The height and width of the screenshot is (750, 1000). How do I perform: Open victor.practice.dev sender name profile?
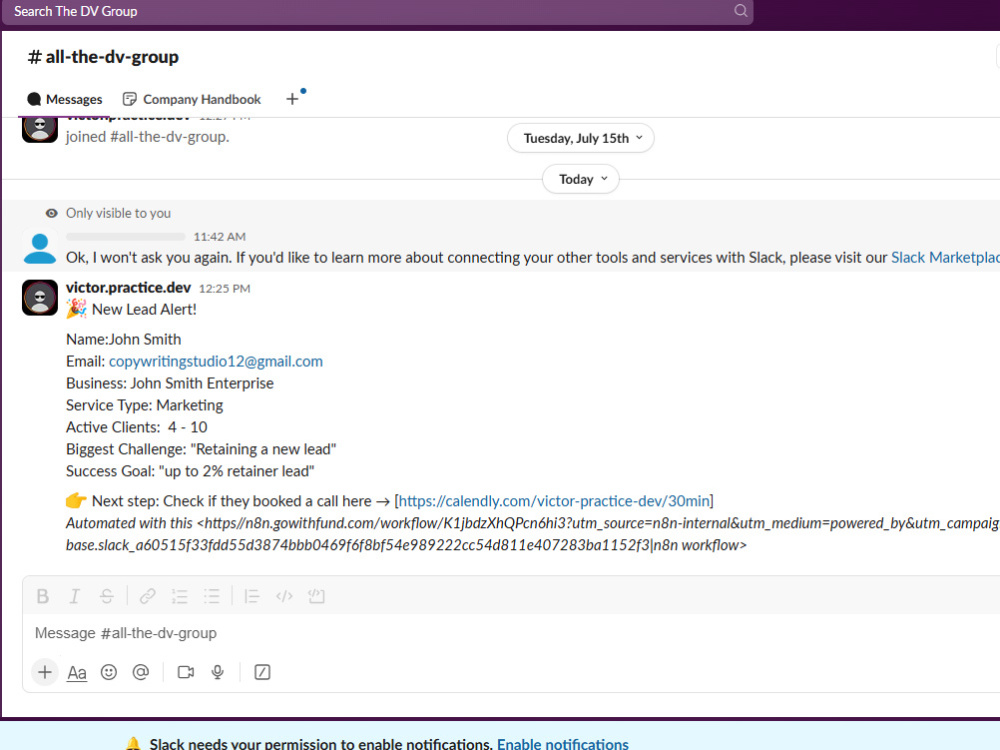click(128, 288)
